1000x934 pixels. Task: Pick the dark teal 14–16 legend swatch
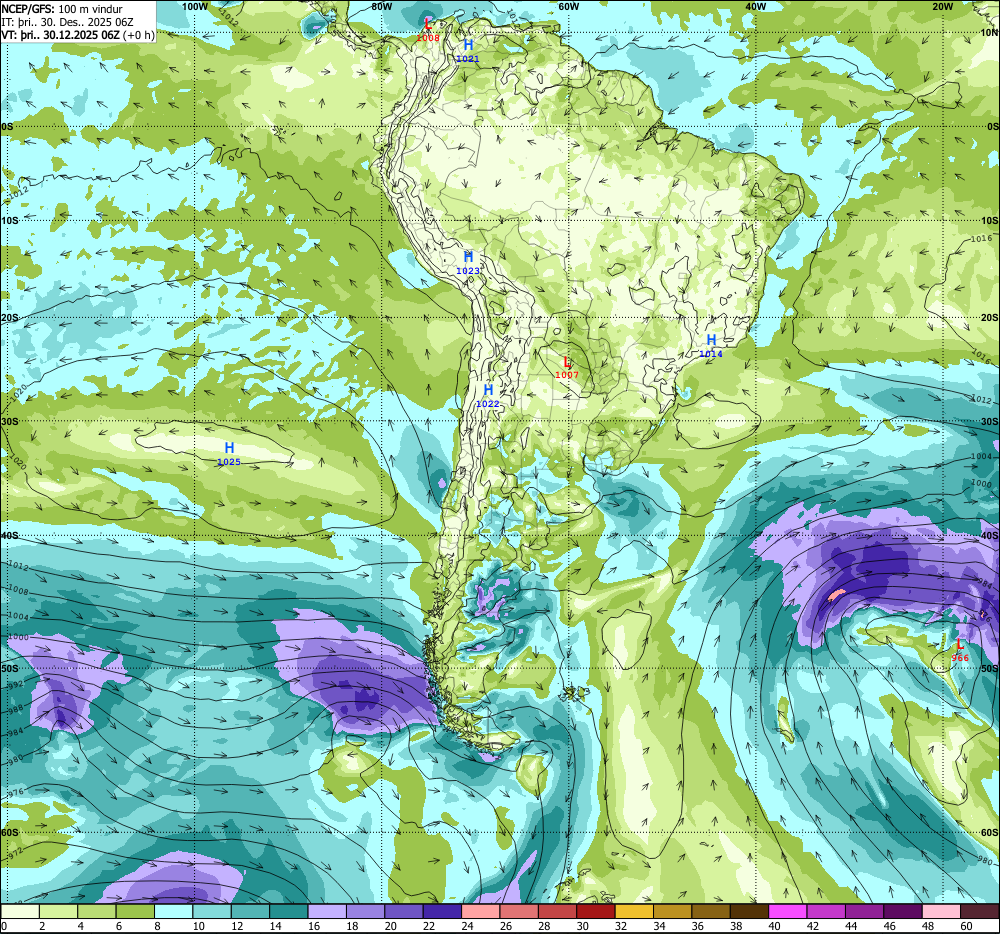pyautogui.click(x=289, y=911)
